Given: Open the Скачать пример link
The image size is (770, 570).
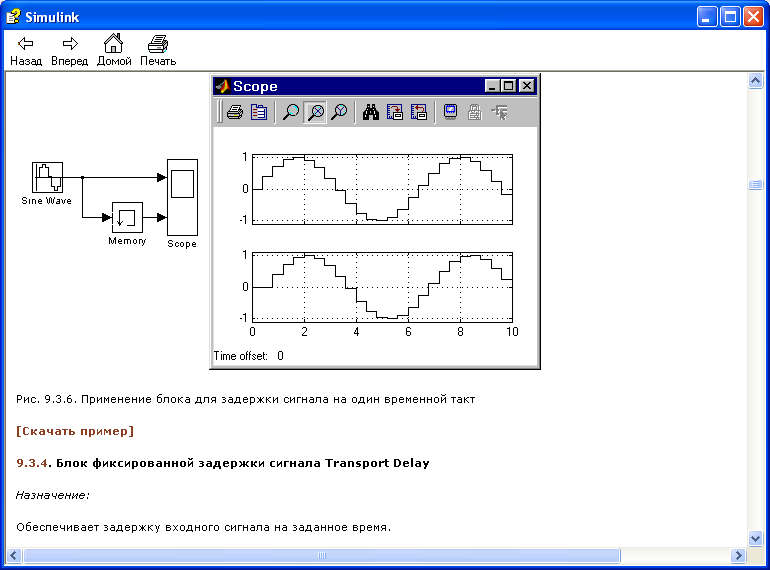Looking at the screenshot, I should click(x=75, y=431).
